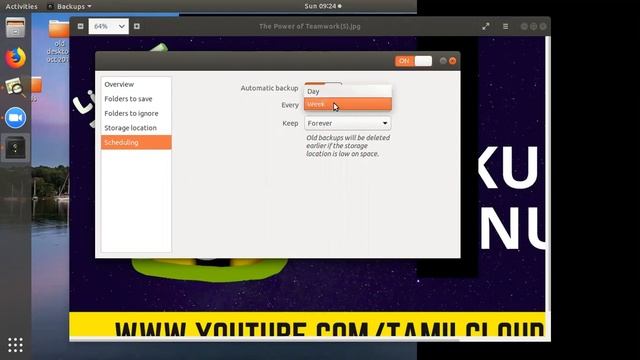
Task: Open the Activities overview
Action: pos(21,6)
